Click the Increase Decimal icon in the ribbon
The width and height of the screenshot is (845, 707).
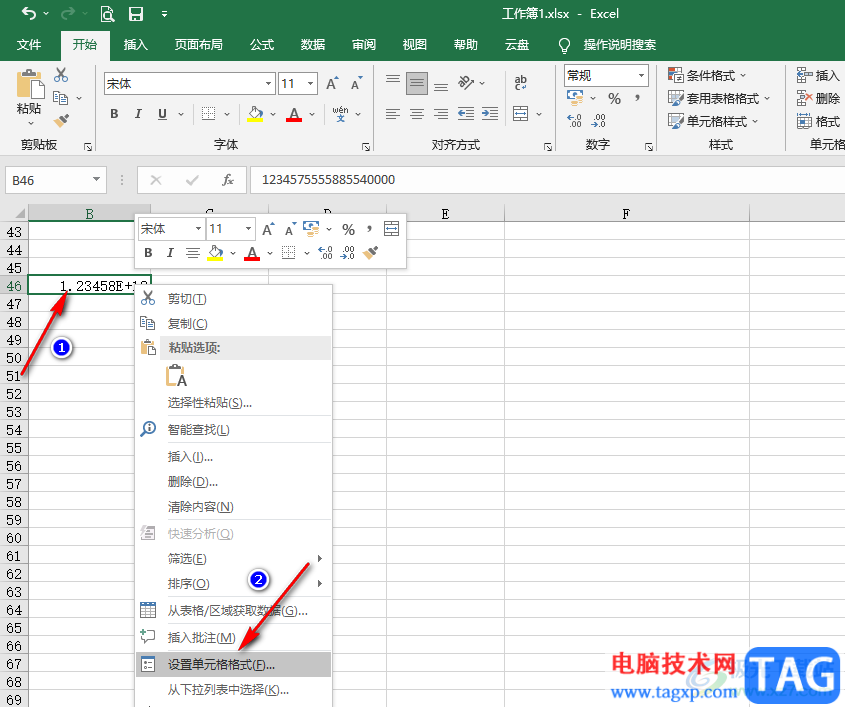574,121
